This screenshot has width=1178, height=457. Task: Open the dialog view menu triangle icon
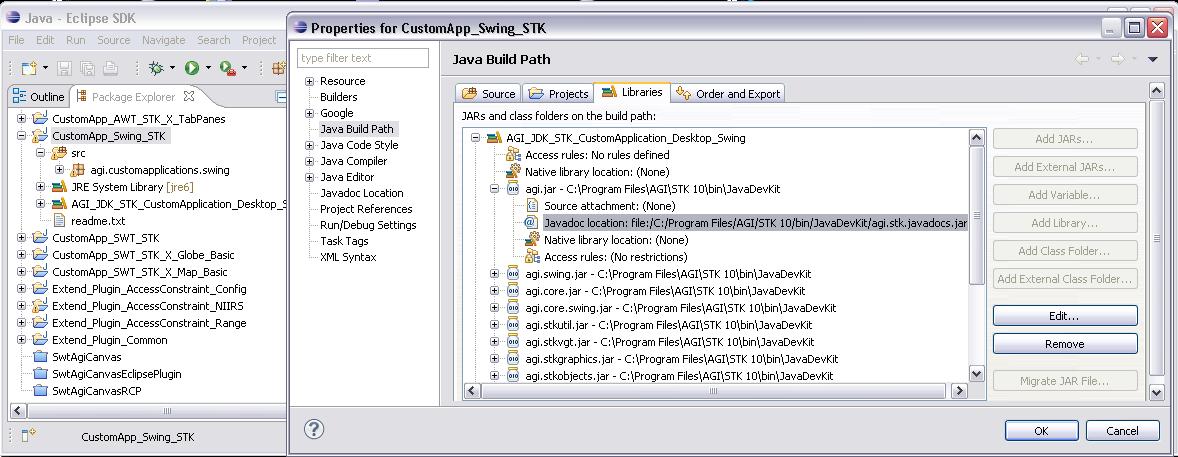click(x=1152, y=60)
